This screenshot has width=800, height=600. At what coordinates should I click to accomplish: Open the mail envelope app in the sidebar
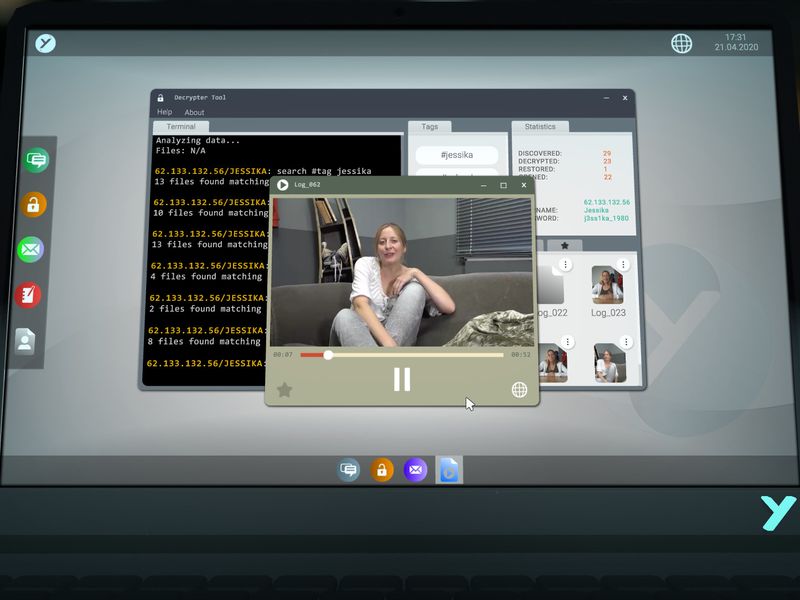(30, 249)
